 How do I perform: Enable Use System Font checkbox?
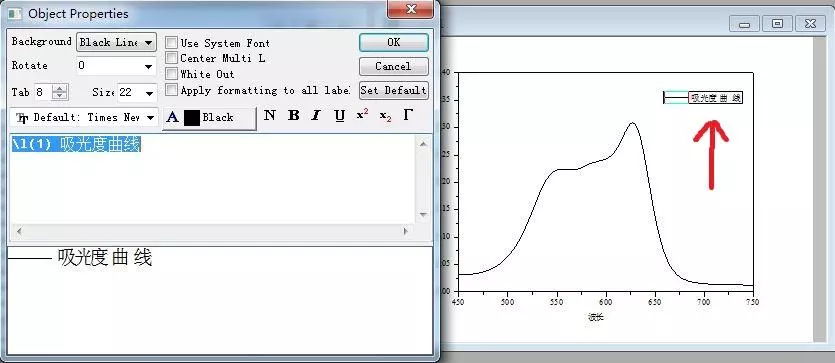(171, 43)
